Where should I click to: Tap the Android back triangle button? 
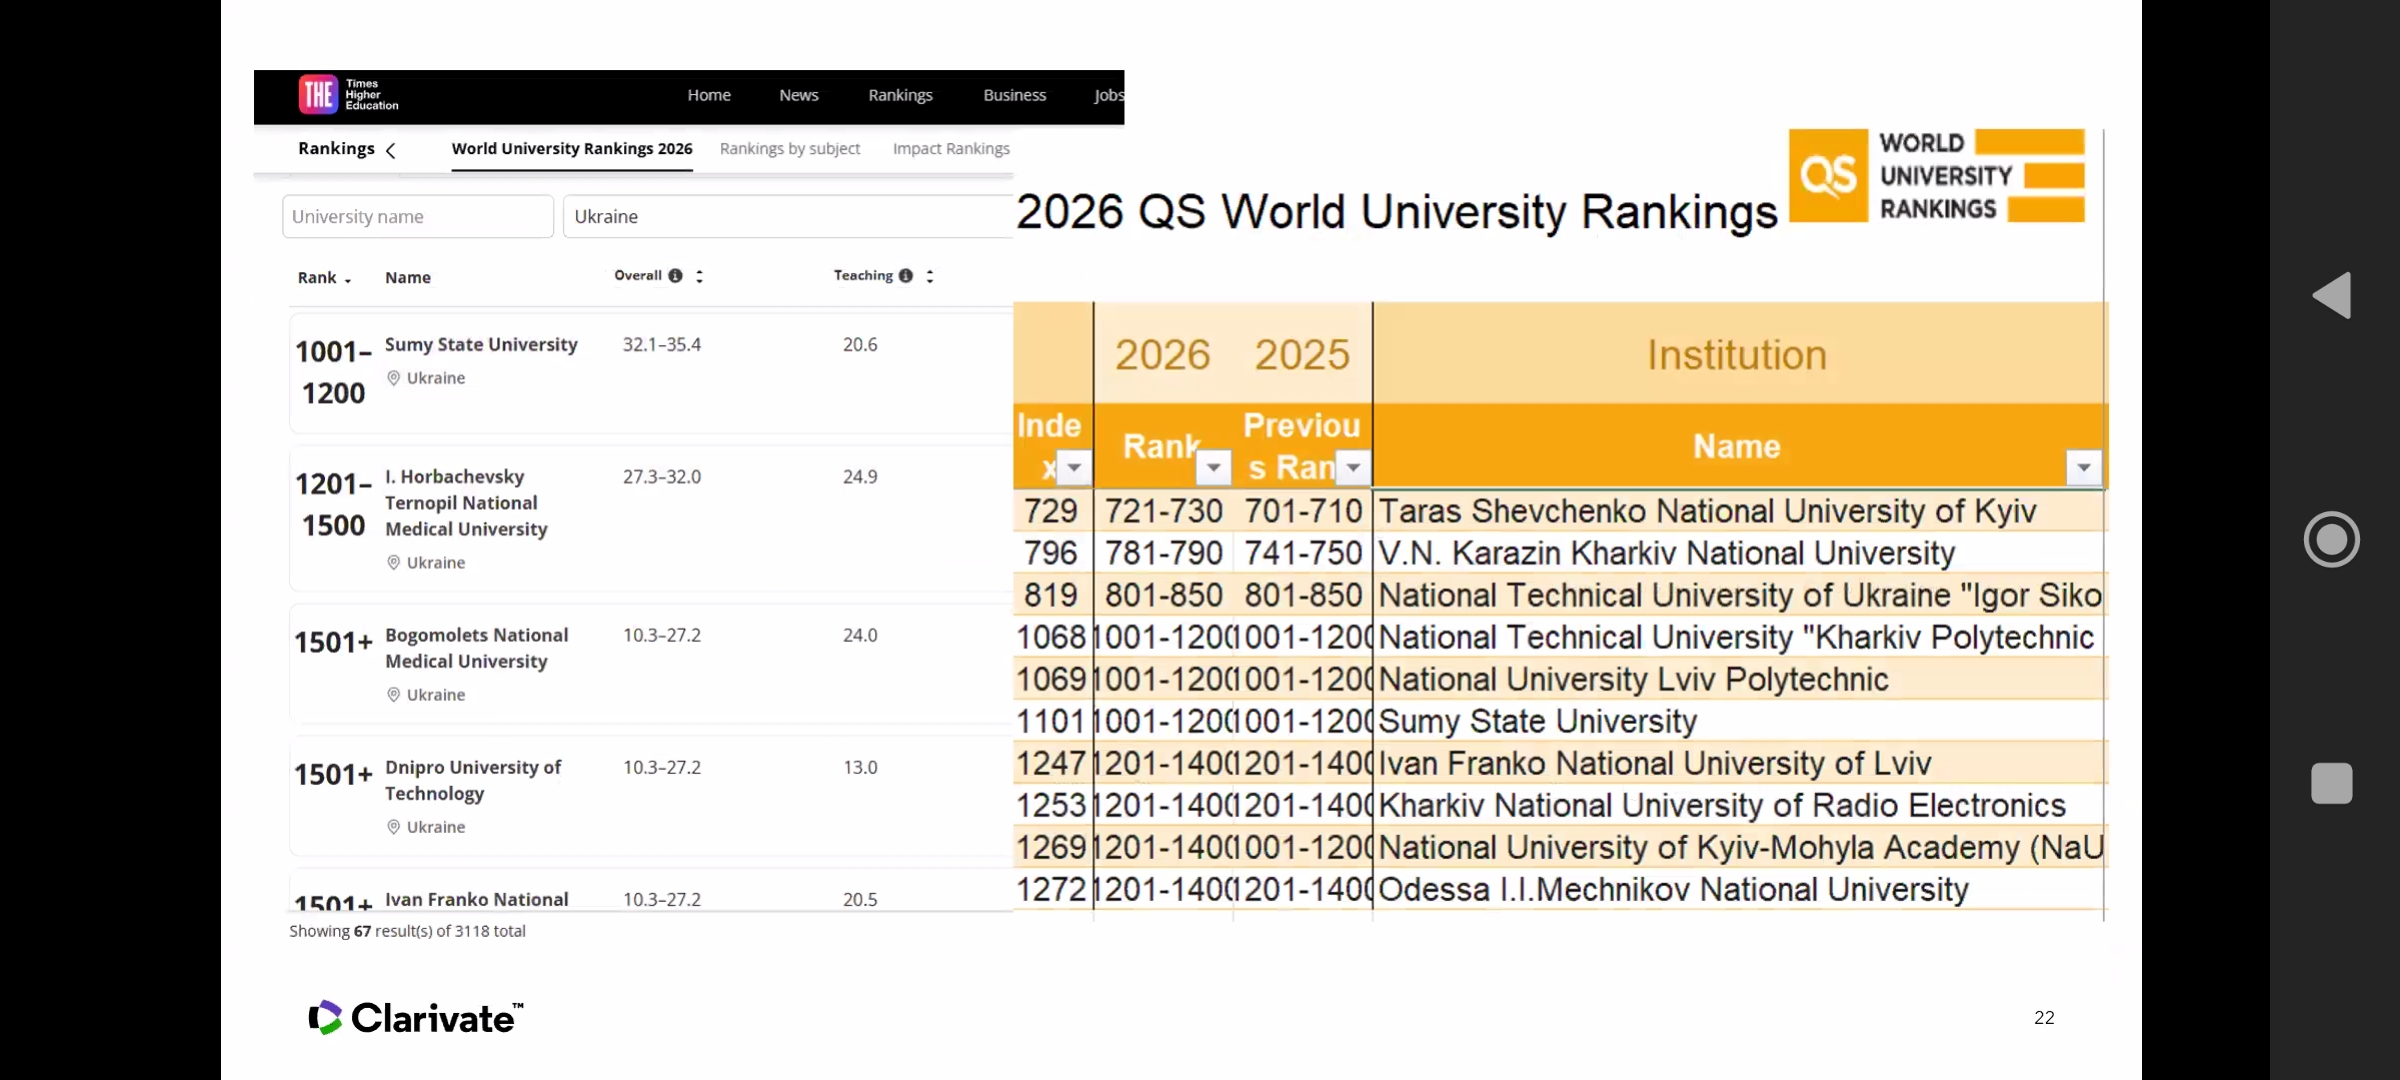[x=2332, y=296]
